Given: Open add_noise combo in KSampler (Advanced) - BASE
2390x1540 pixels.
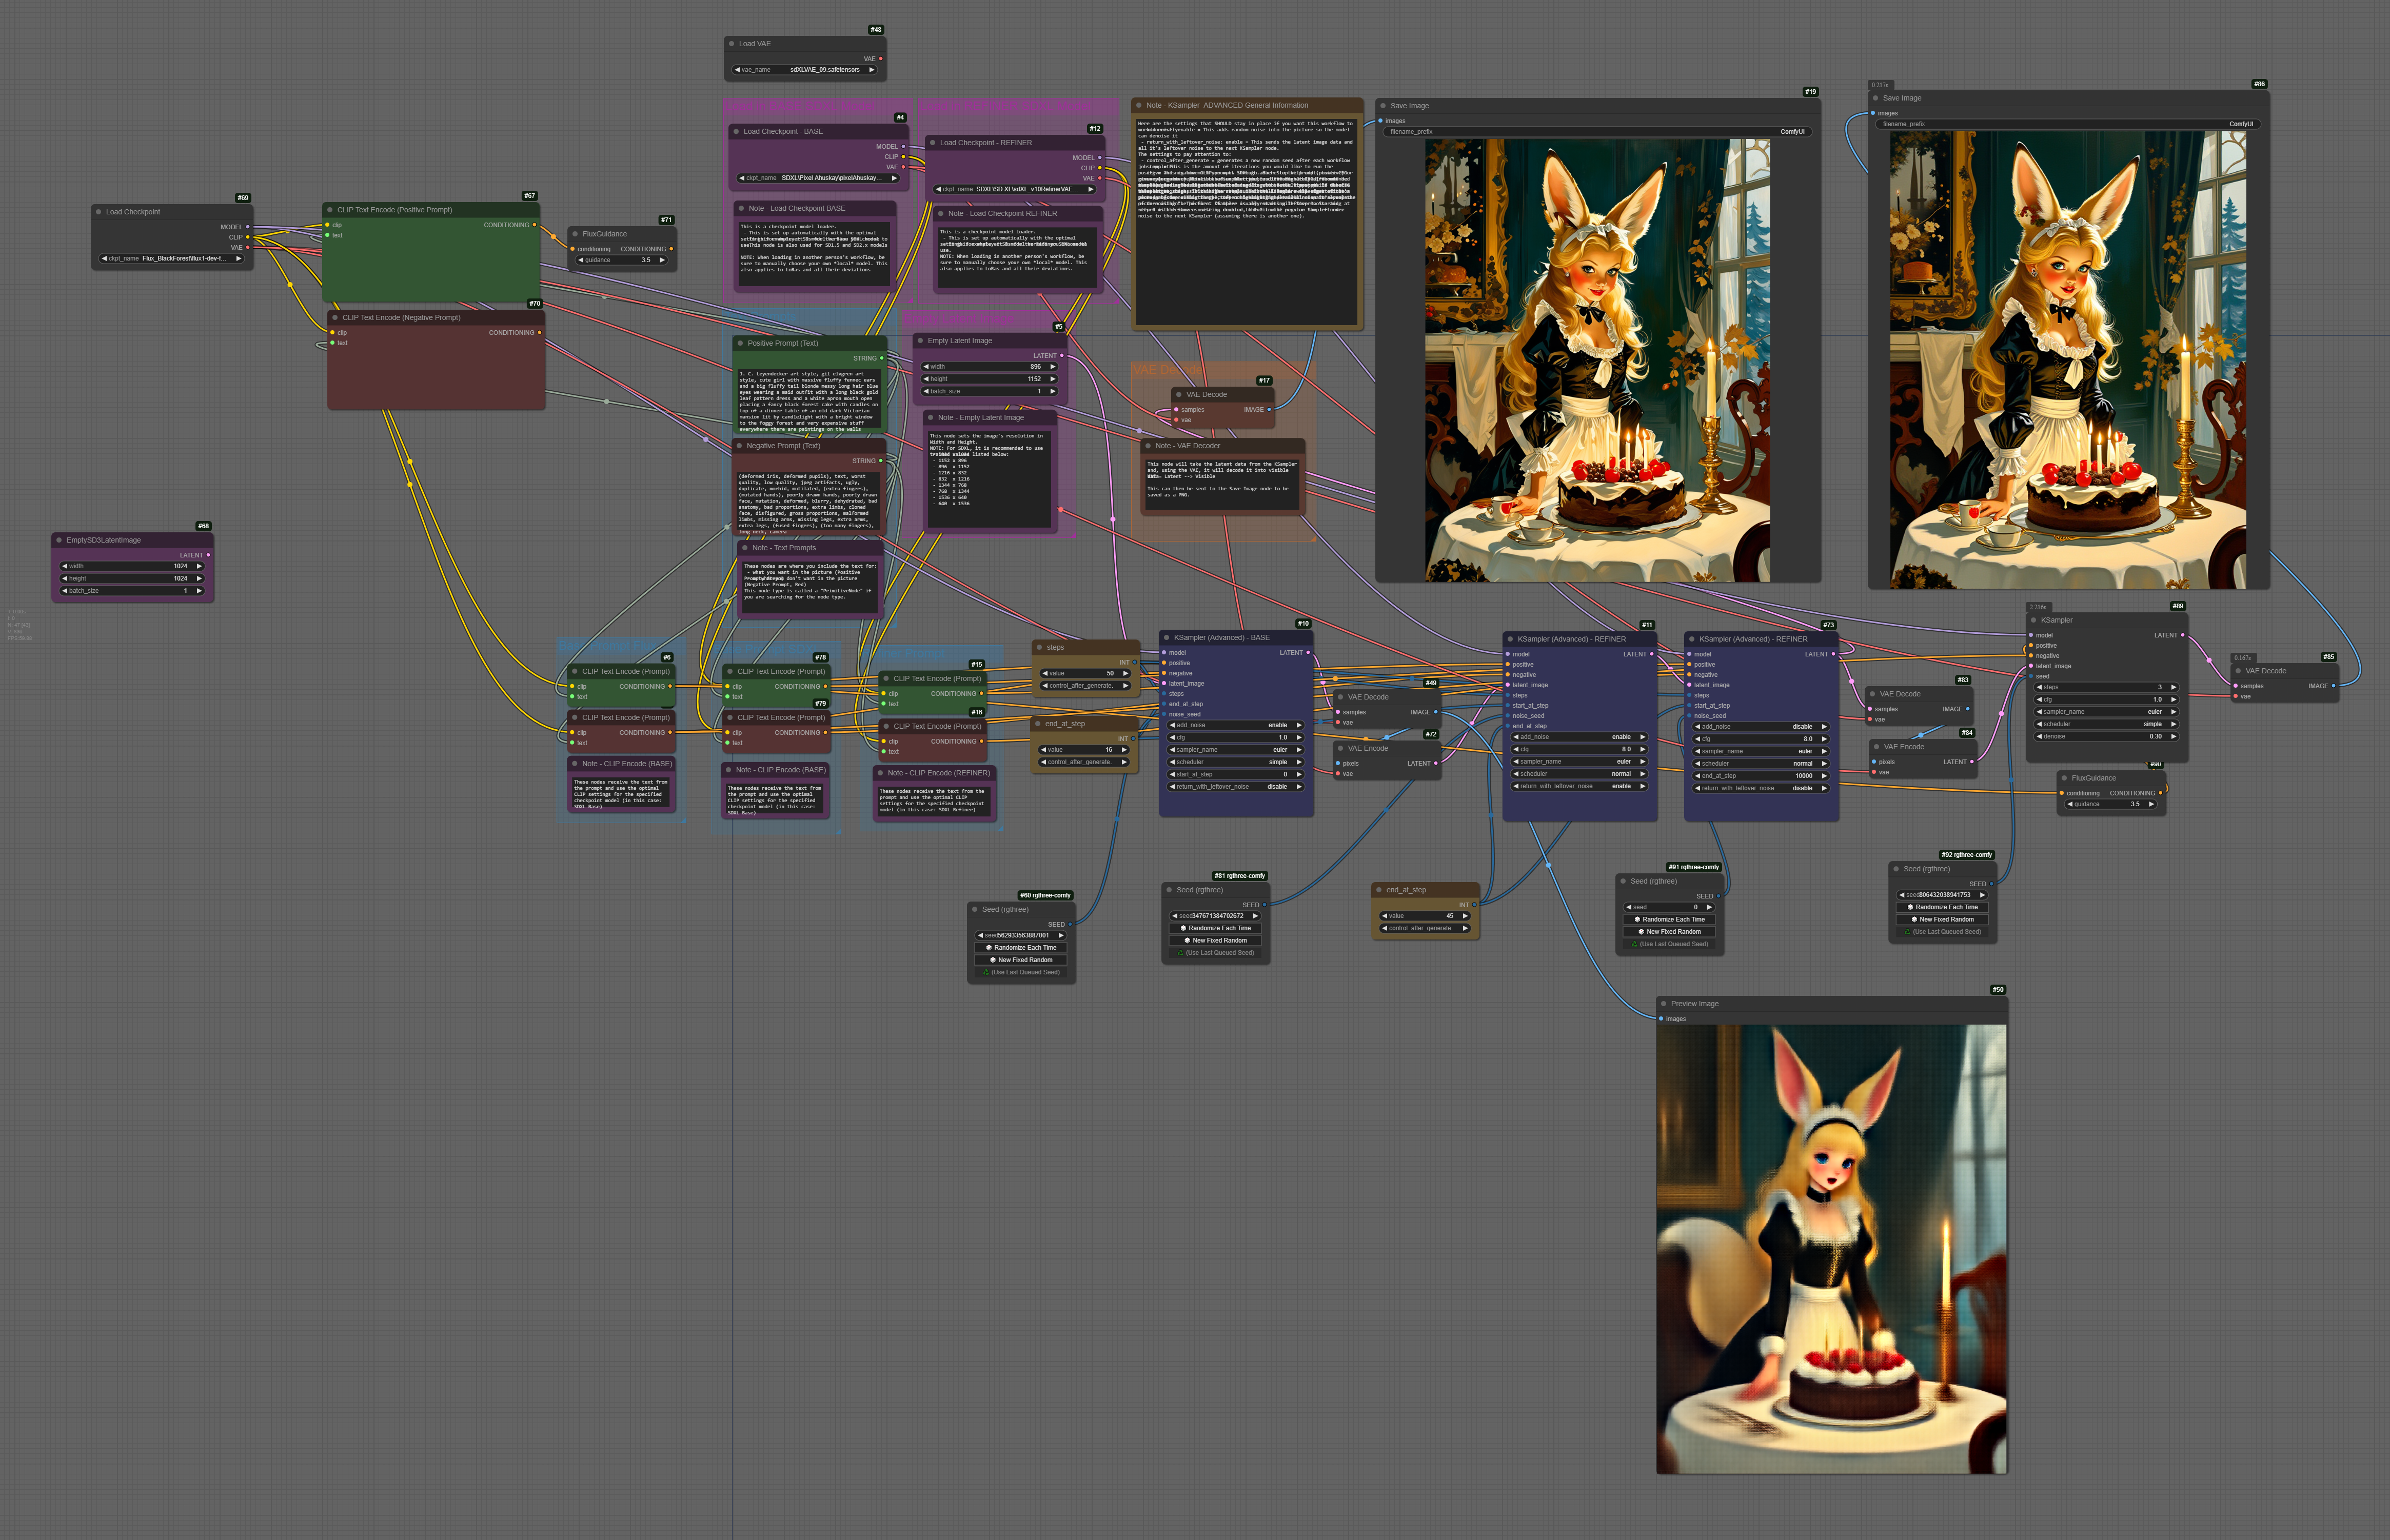Looking at the screenshot, I should coord(1236,725).
